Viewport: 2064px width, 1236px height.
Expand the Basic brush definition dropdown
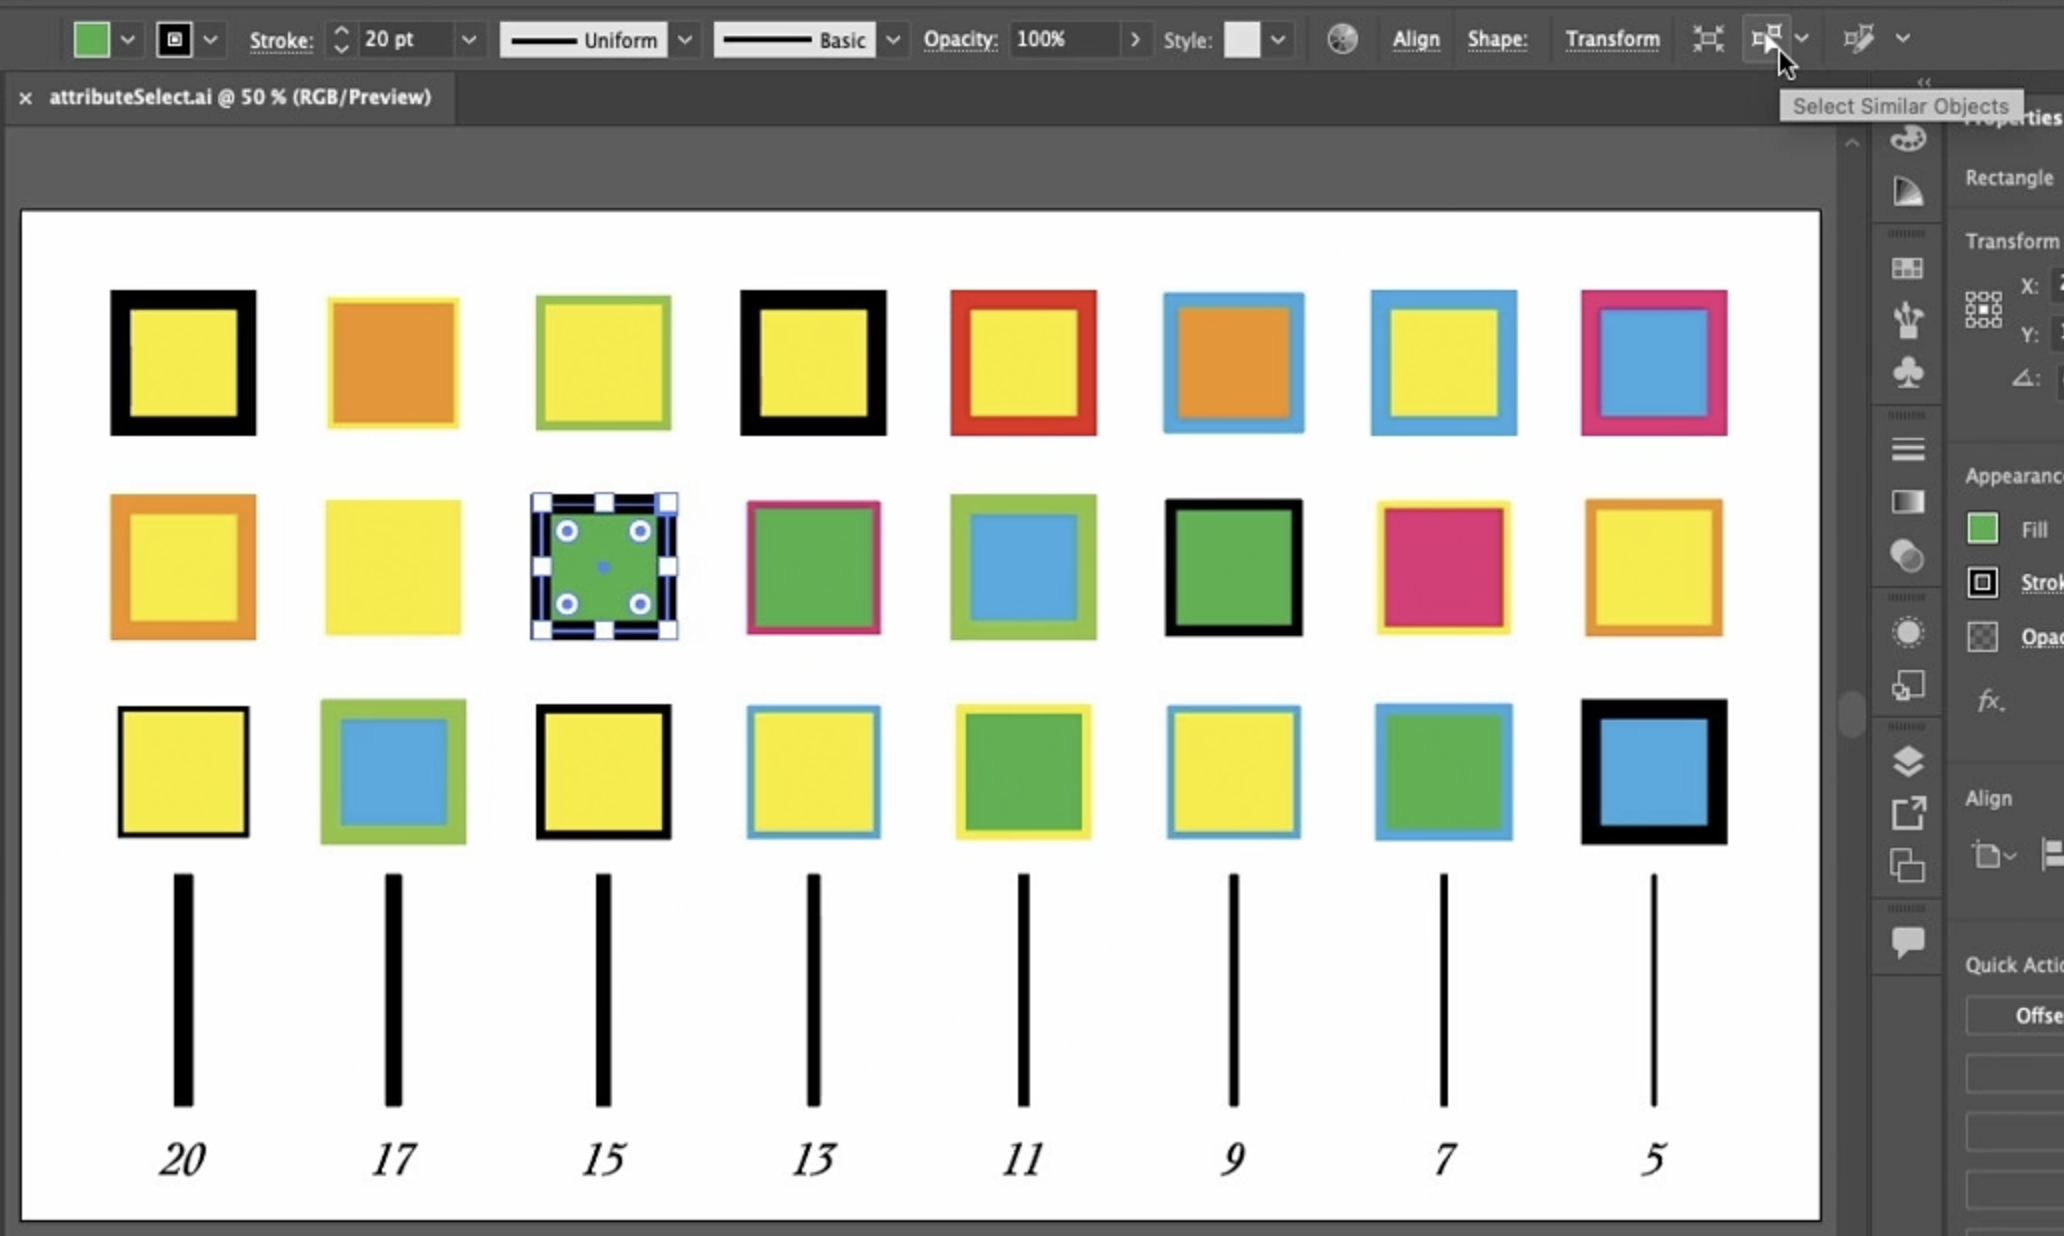[893, 40]
